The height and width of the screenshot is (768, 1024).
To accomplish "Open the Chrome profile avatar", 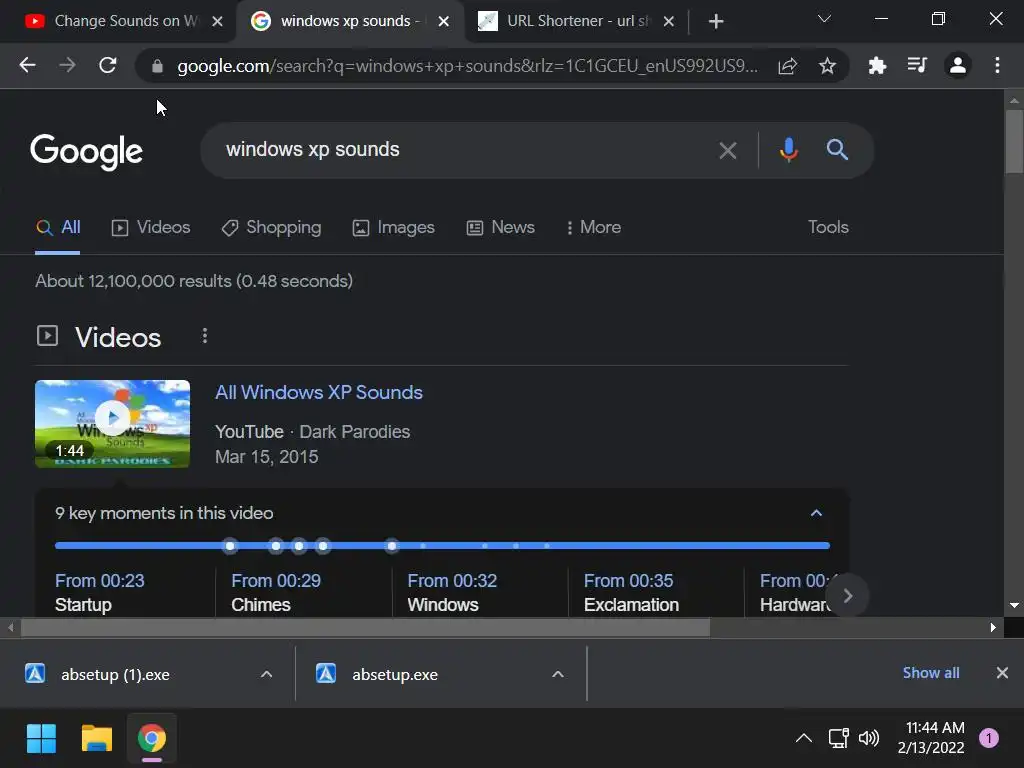I will [957, 65].
